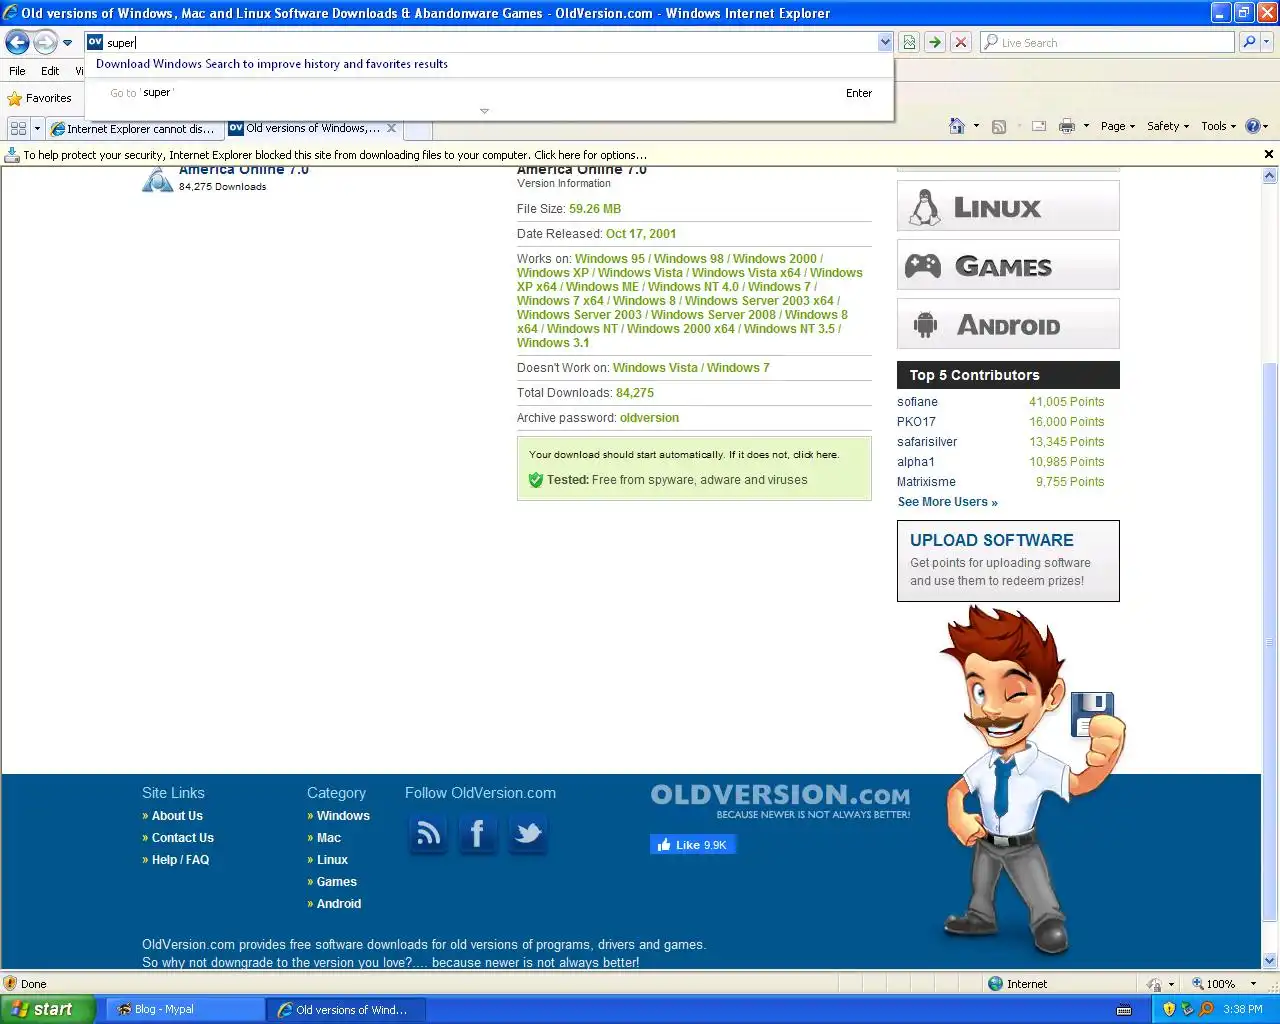Click the Live Search magnifier button
Viewport: 1280px width, 1024px height.
pyautogui.click(x=1249, y=42)
